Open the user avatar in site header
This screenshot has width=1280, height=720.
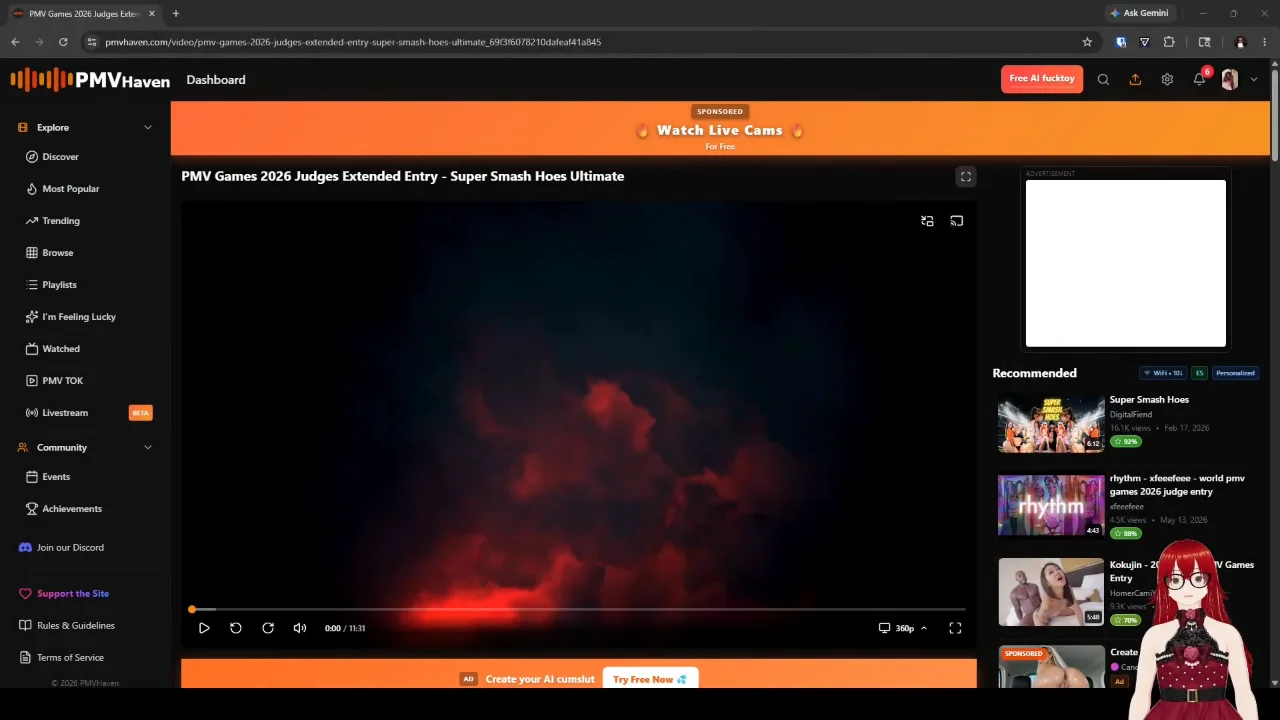click(1230, 80)
